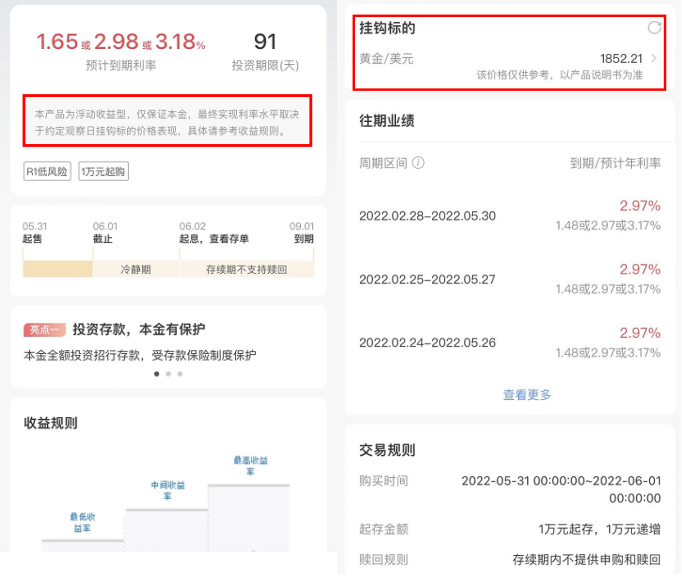Tap the R1低风险 tag

[x=47, y=171]
